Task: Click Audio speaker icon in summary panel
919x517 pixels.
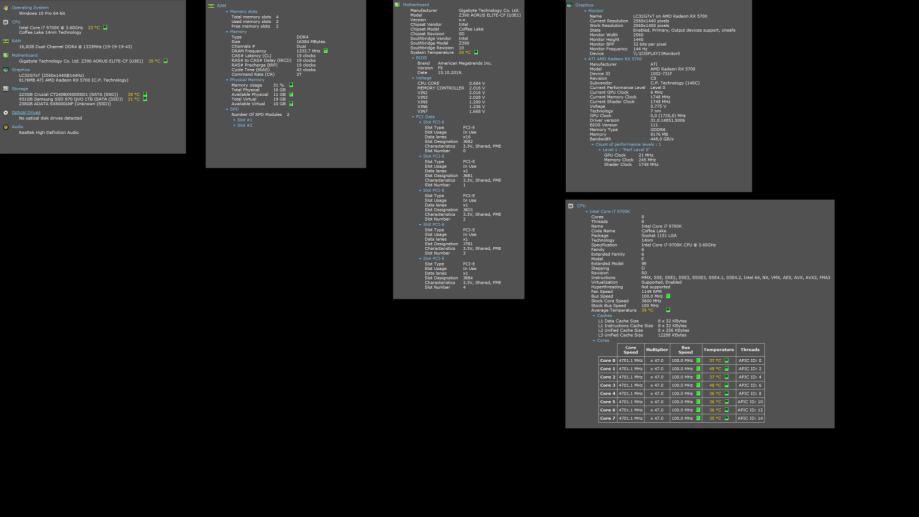Action: point(6,127)
